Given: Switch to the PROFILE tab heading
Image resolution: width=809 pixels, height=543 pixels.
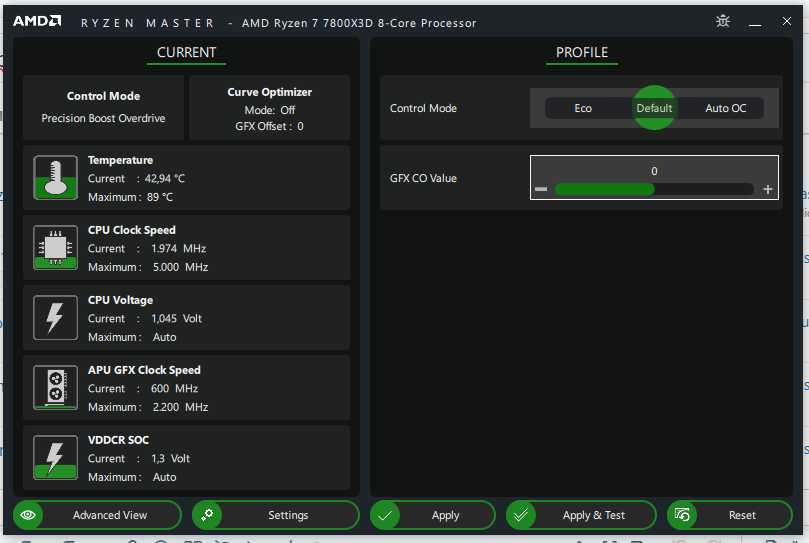Looking at the screenshot, I should pos(582,53).
